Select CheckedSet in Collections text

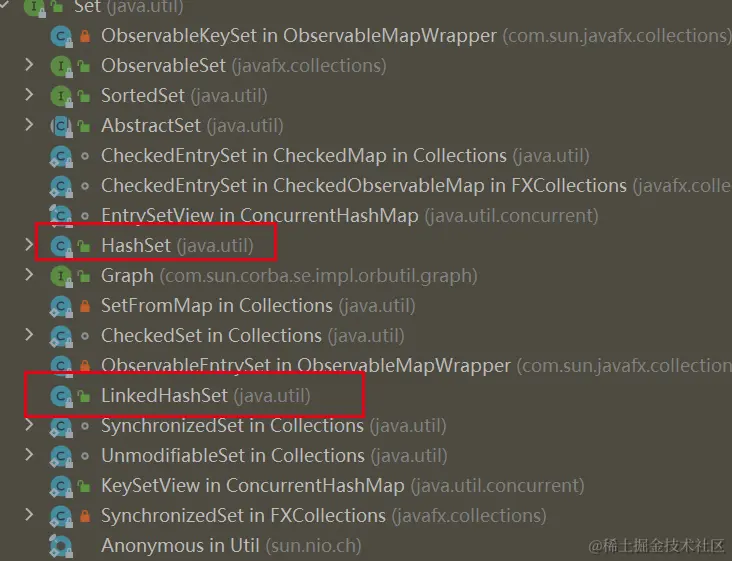click(211, 336)
